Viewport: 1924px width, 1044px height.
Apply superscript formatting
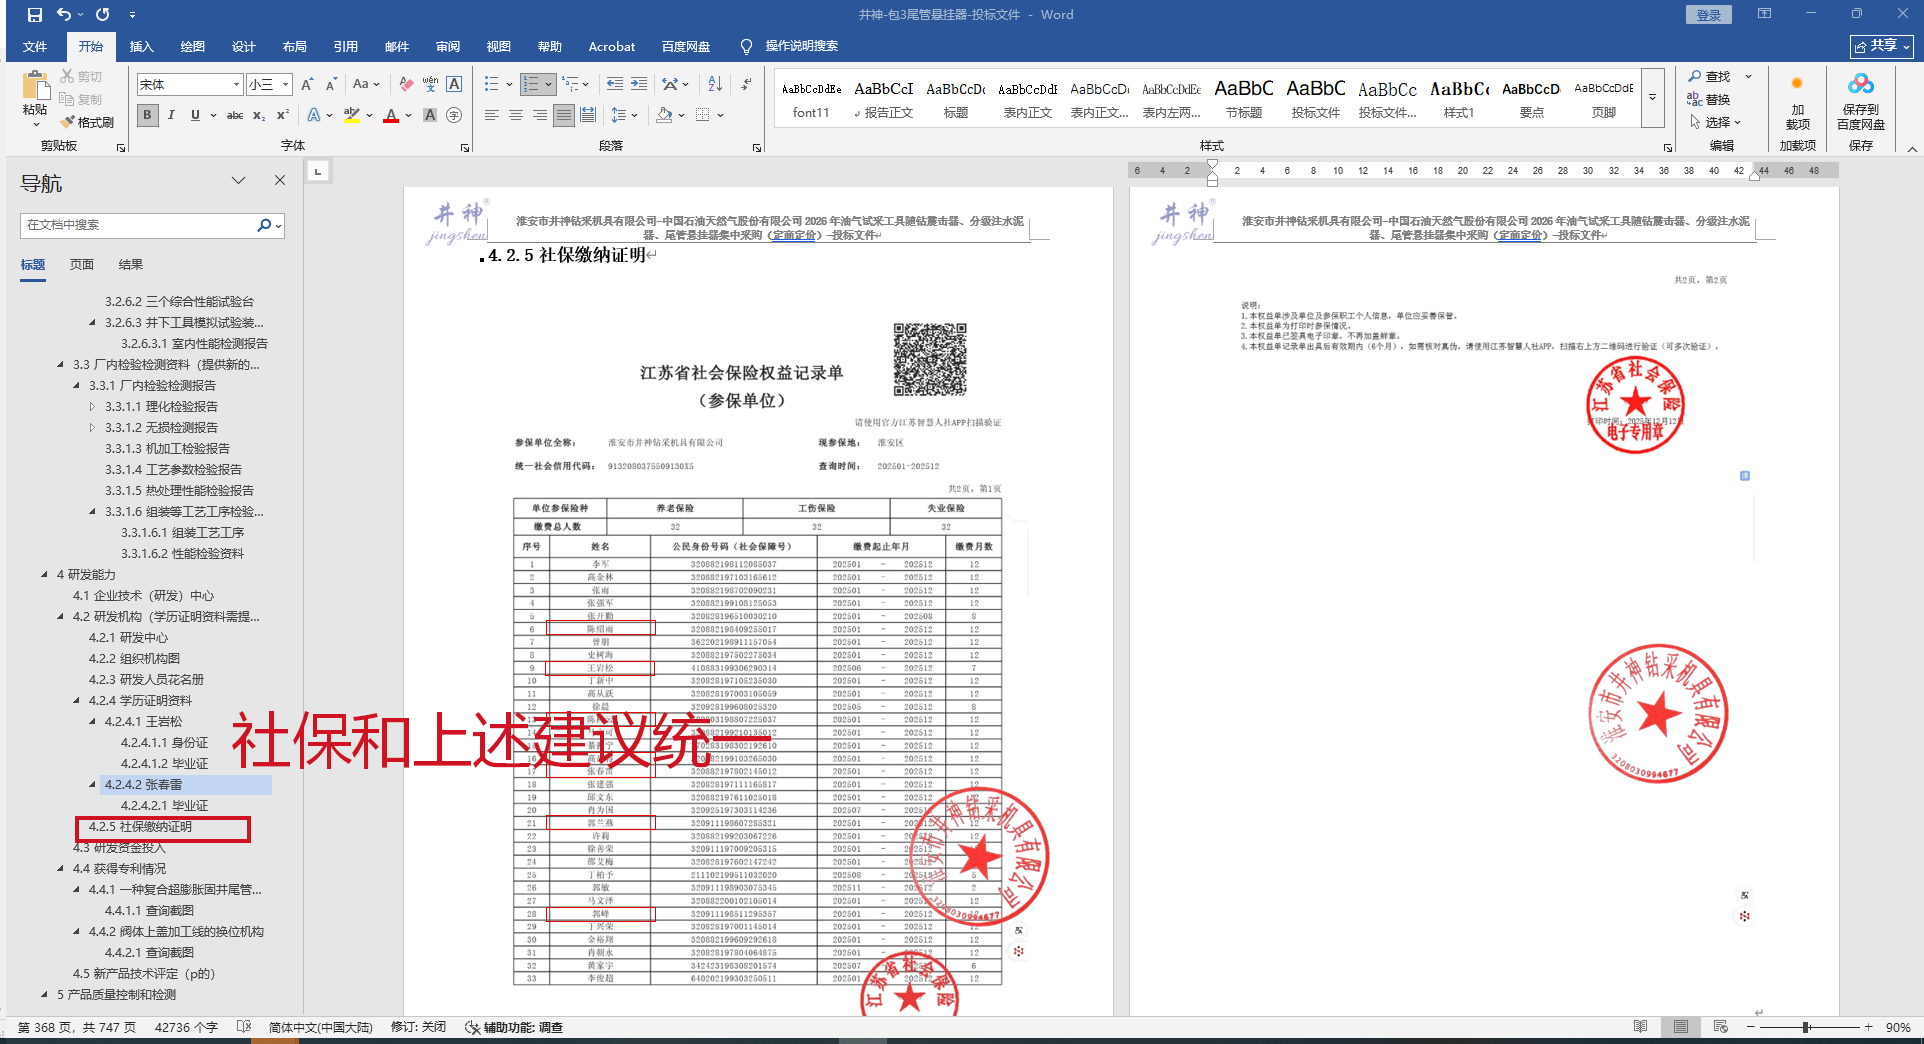pos(283,115)
